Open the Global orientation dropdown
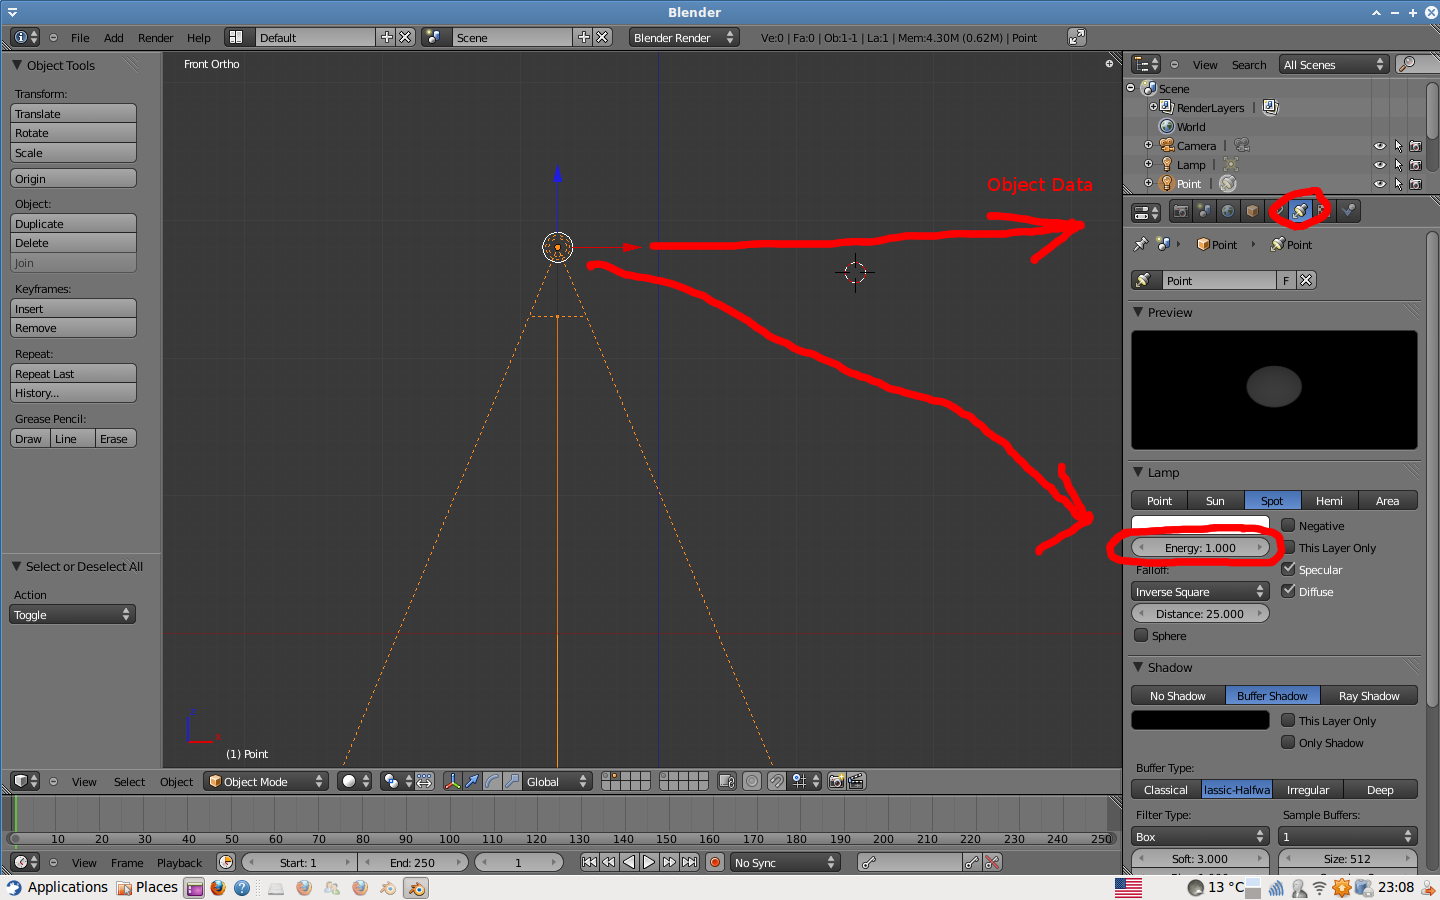This screenshot has height=900, width=1440. point(557,781)
